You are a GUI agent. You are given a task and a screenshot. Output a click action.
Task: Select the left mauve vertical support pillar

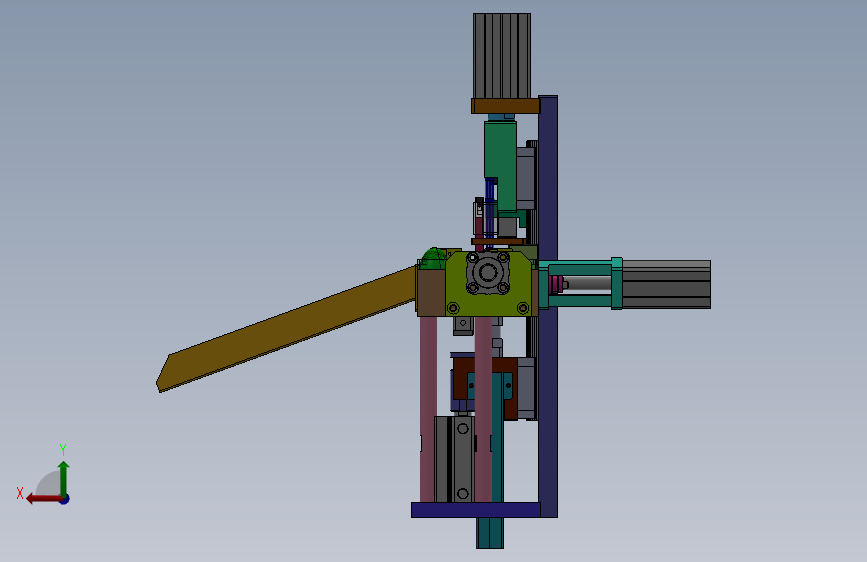(x=427, y=409)
